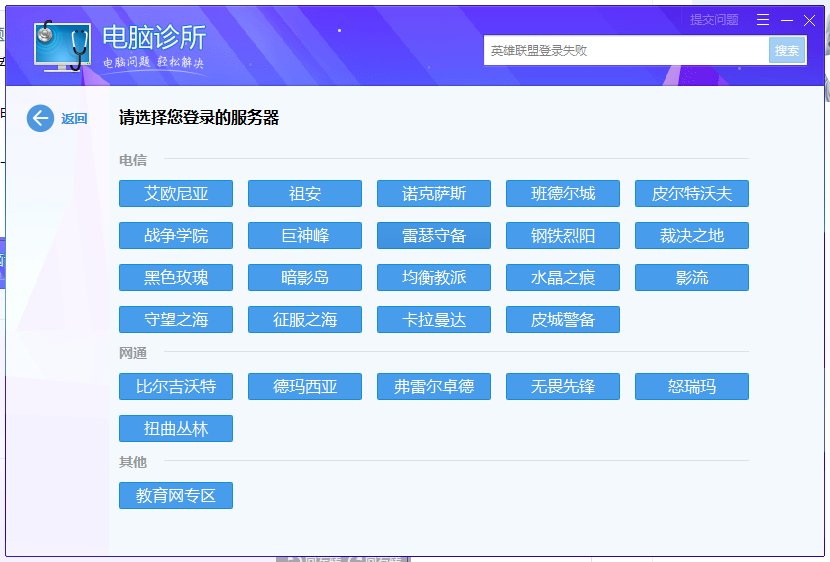Choose the 雷瑟守备 server
This screenshot has width=830, height=562.
coord(434,235)
